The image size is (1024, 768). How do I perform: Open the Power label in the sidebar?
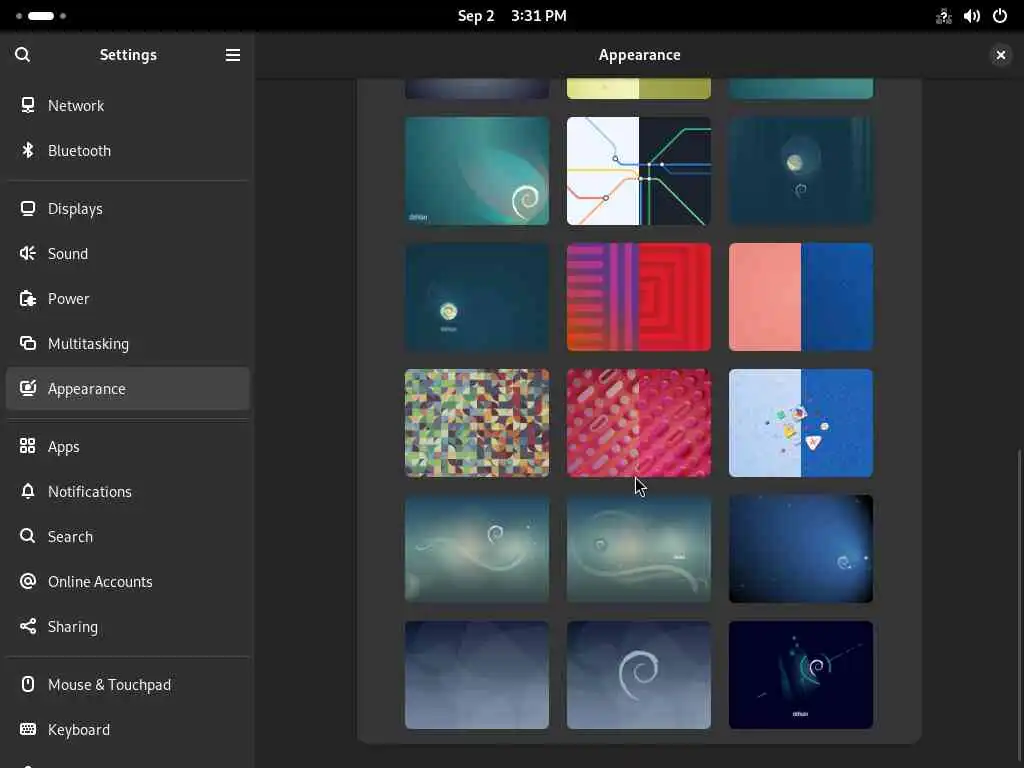click(x=69, y=298)
